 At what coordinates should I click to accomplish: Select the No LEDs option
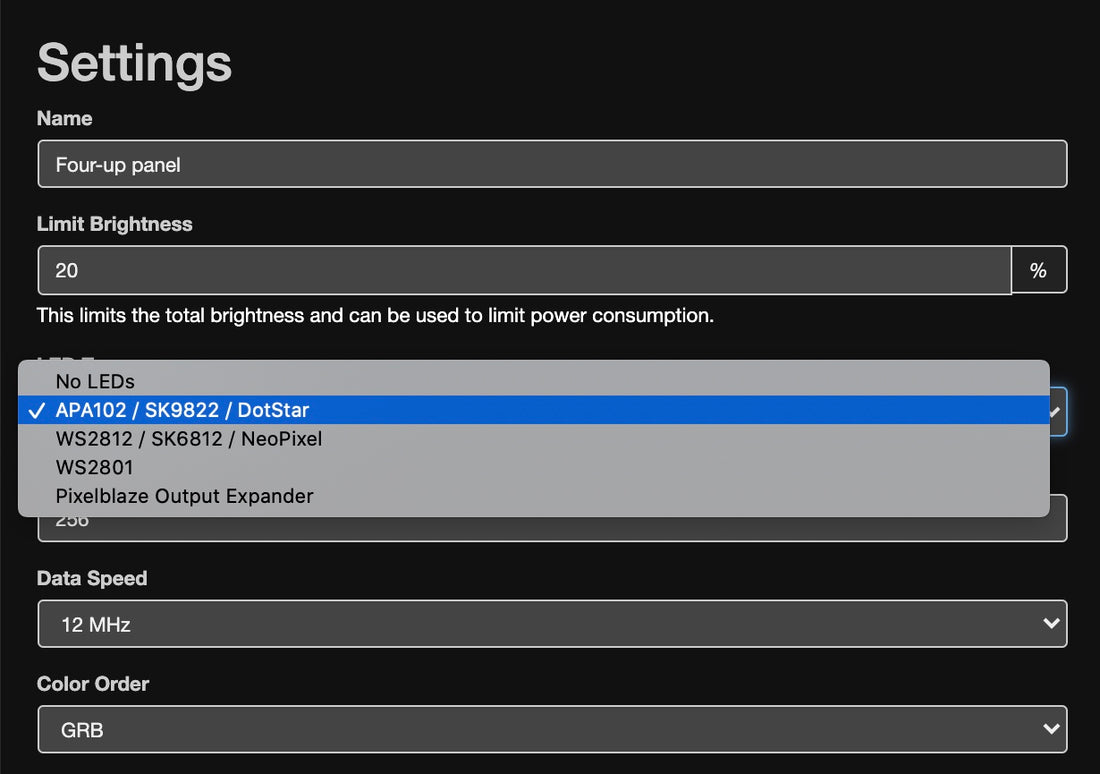coord(95,381)
